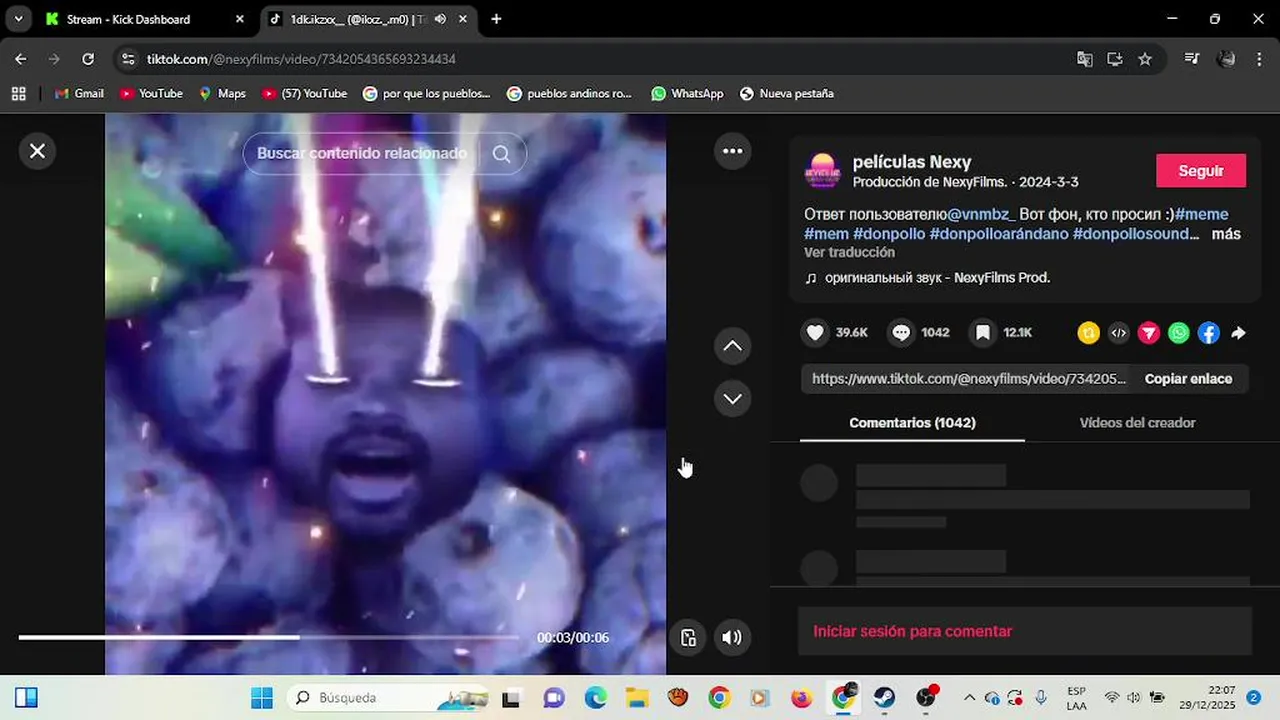This screenshot has width=1280, height=720.
Task: Open the tab search dropdown arrow
Action: (x=18, y=19)
